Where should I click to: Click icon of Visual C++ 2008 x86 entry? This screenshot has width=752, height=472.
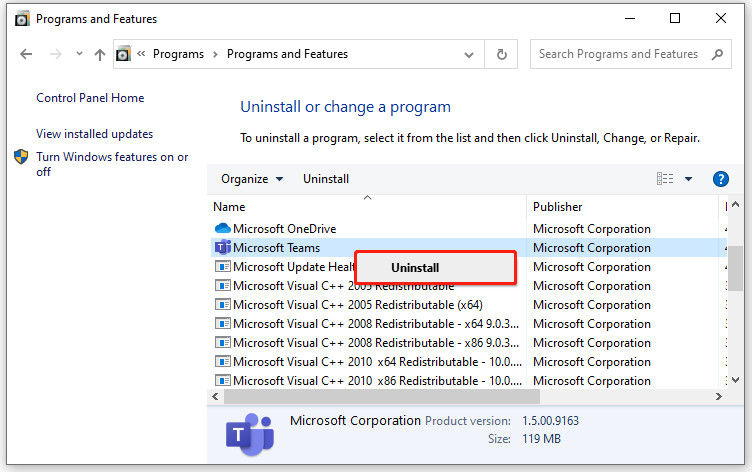tap(223, 342)
